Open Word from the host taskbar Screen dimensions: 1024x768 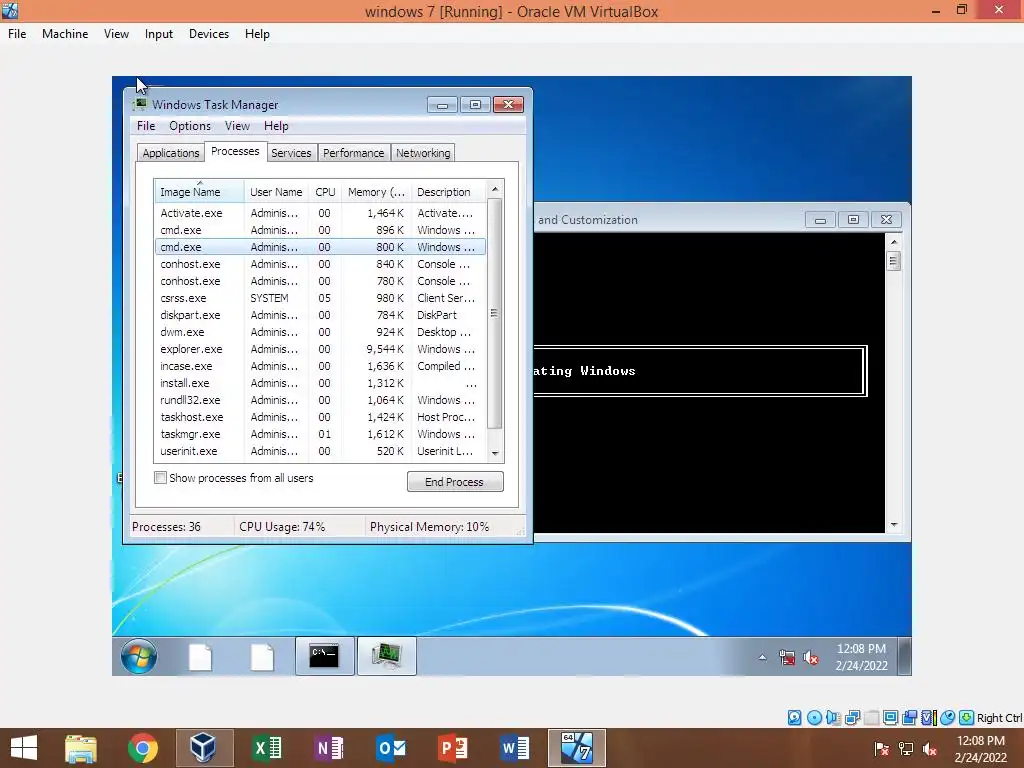pos(515,748)
